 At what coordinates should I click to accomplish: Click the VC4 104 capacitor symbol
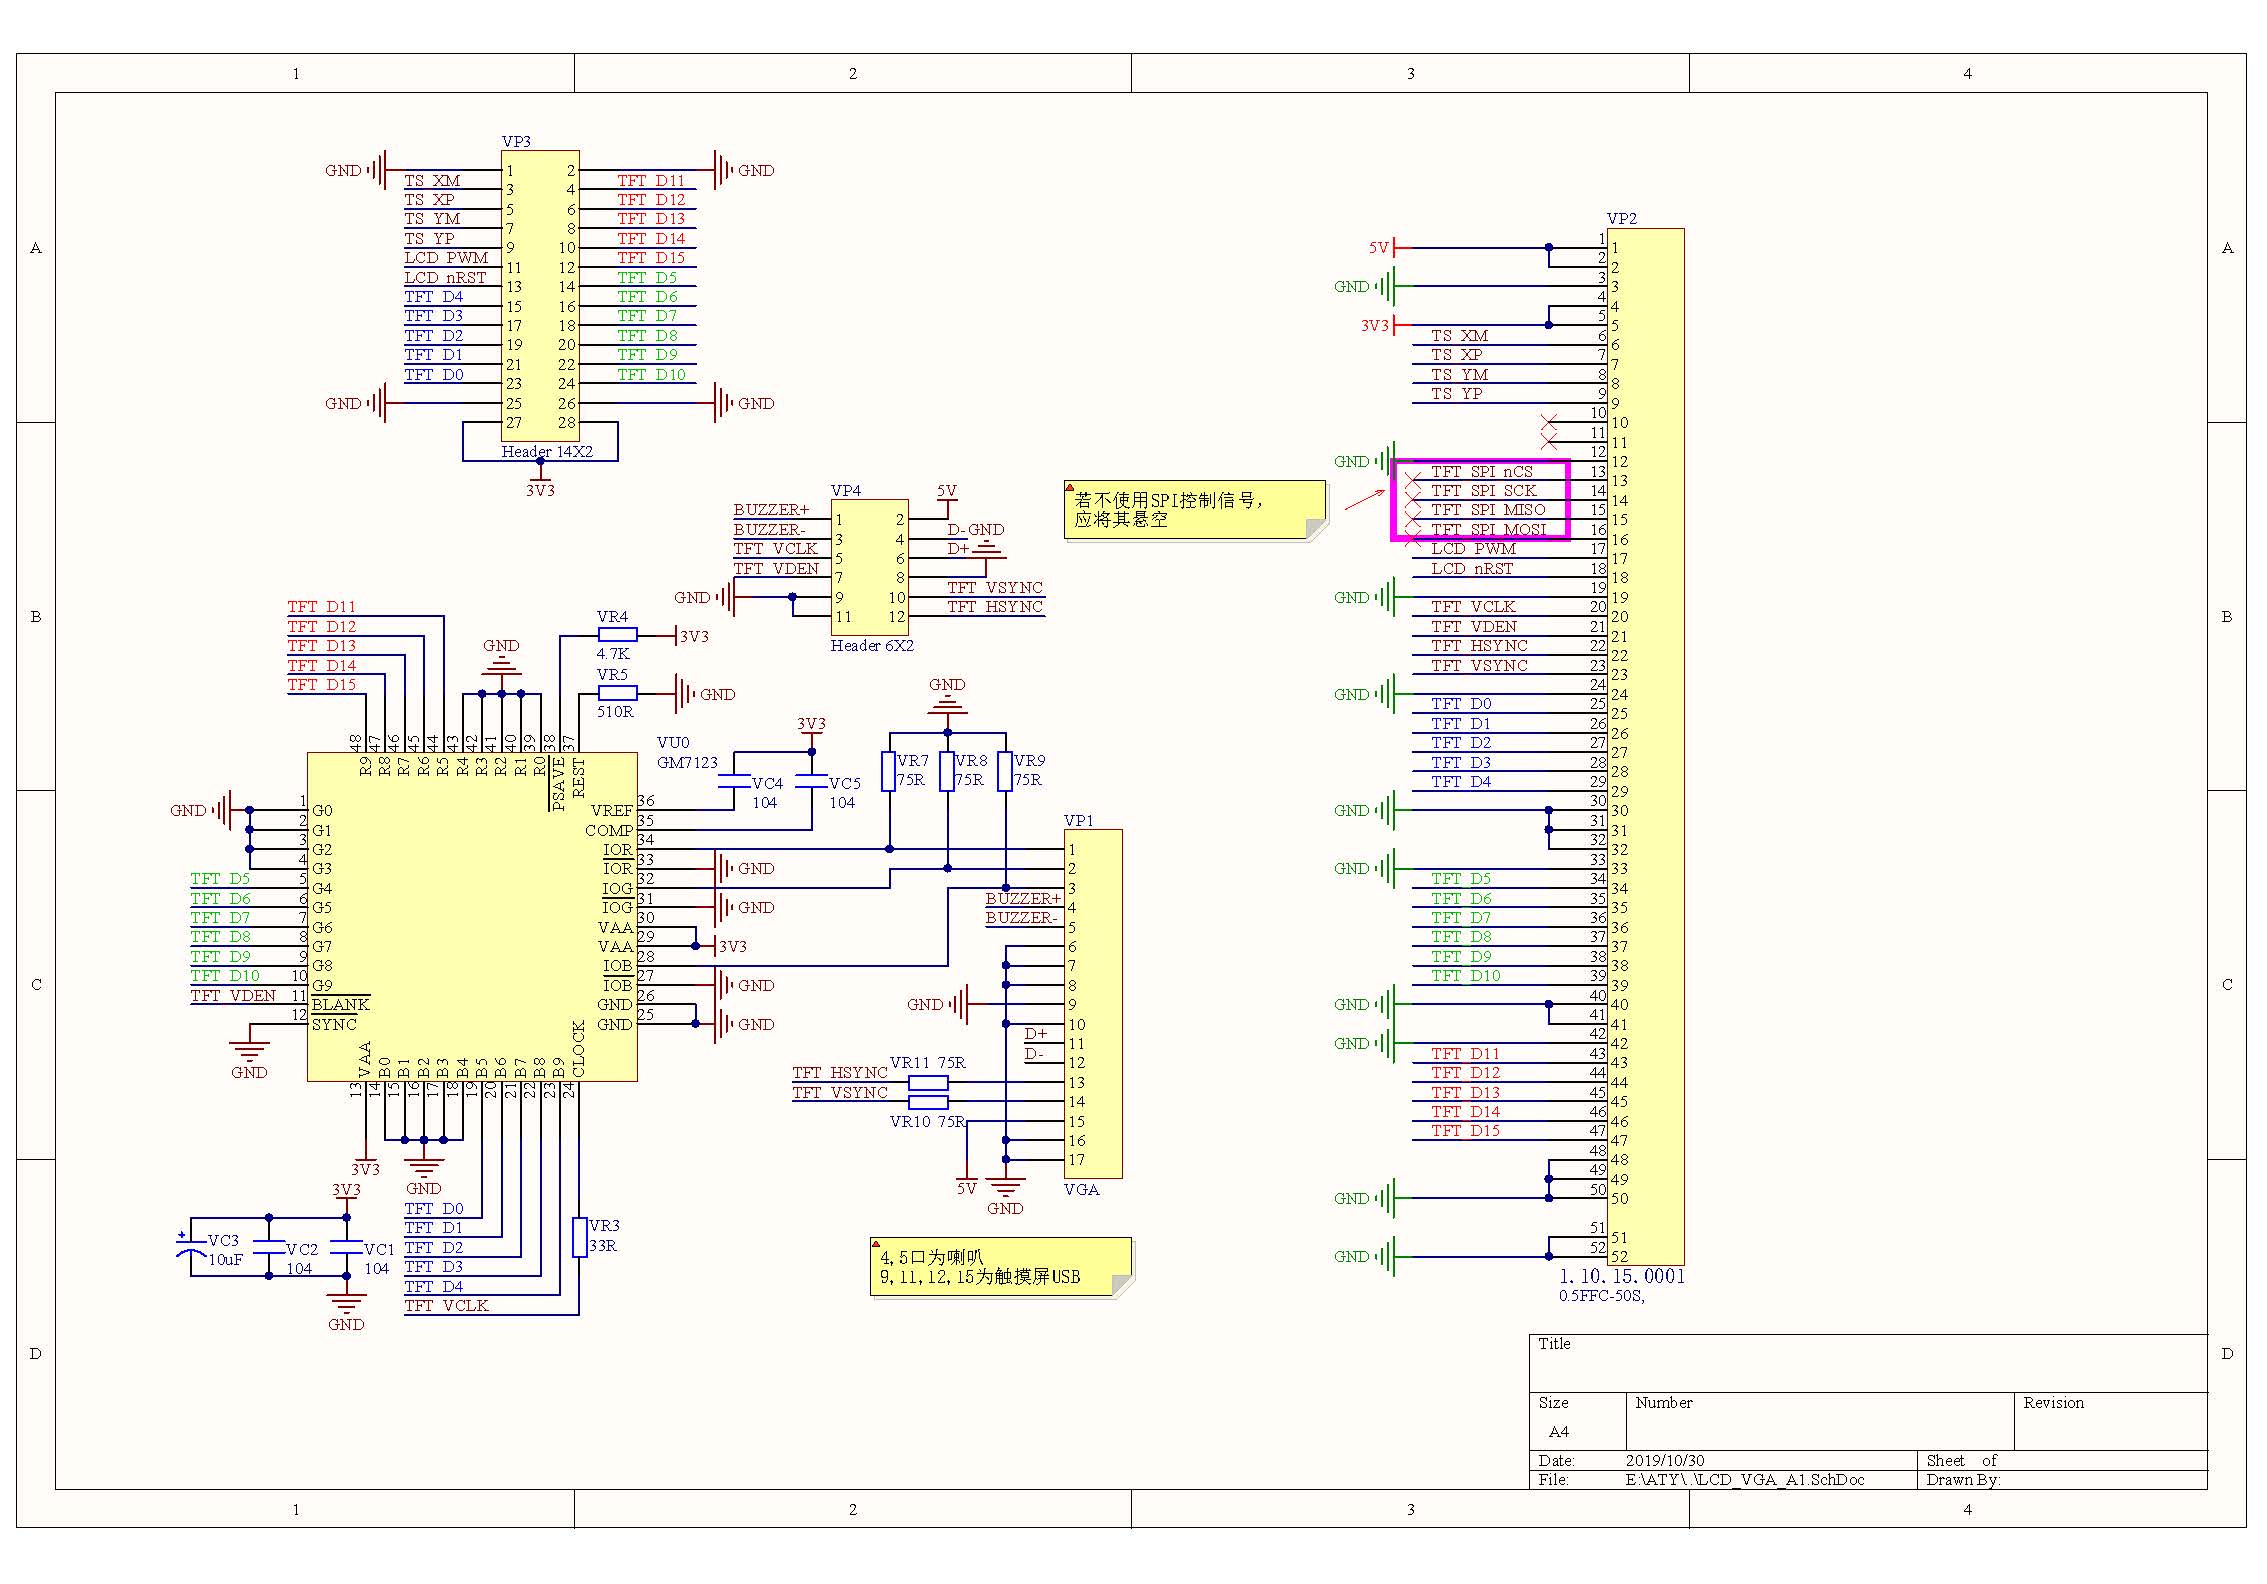[735, 783]
